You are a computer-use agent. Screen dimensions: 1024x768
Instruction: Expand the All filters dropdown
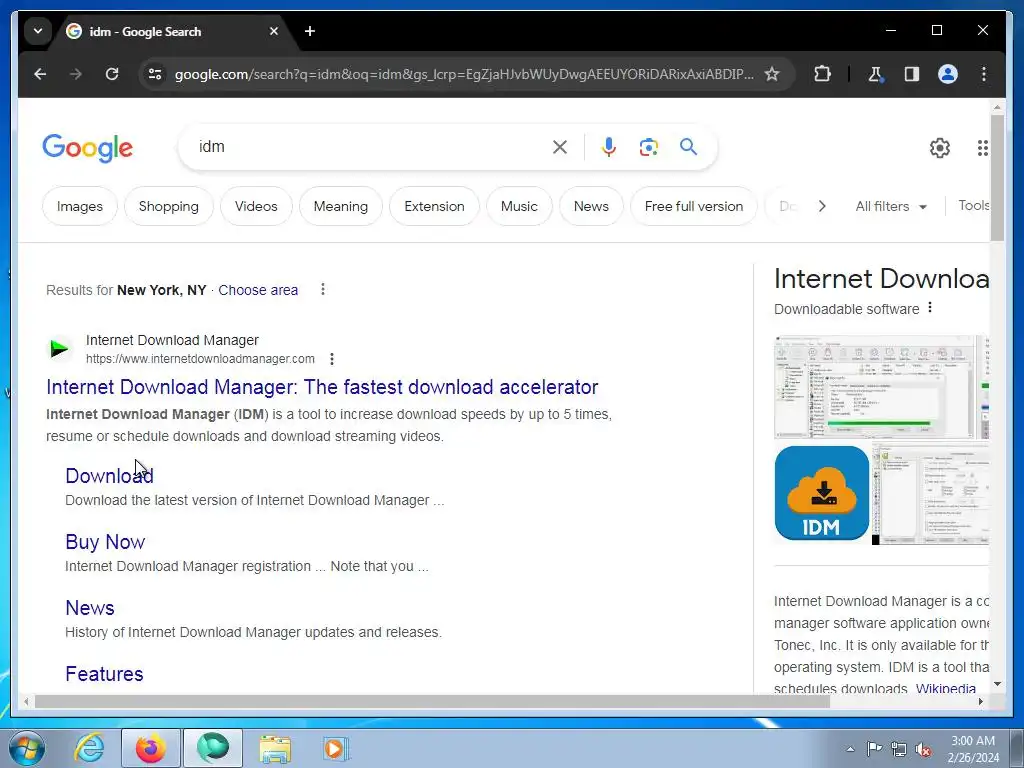[x=891, y=206]
